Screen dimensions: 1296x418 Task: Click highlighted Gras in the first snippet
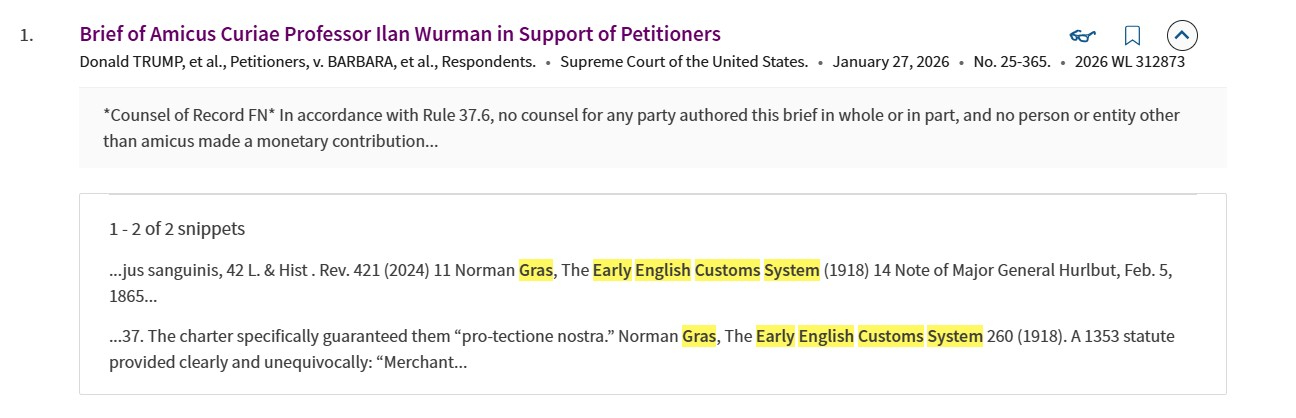[x=535, y=270]
